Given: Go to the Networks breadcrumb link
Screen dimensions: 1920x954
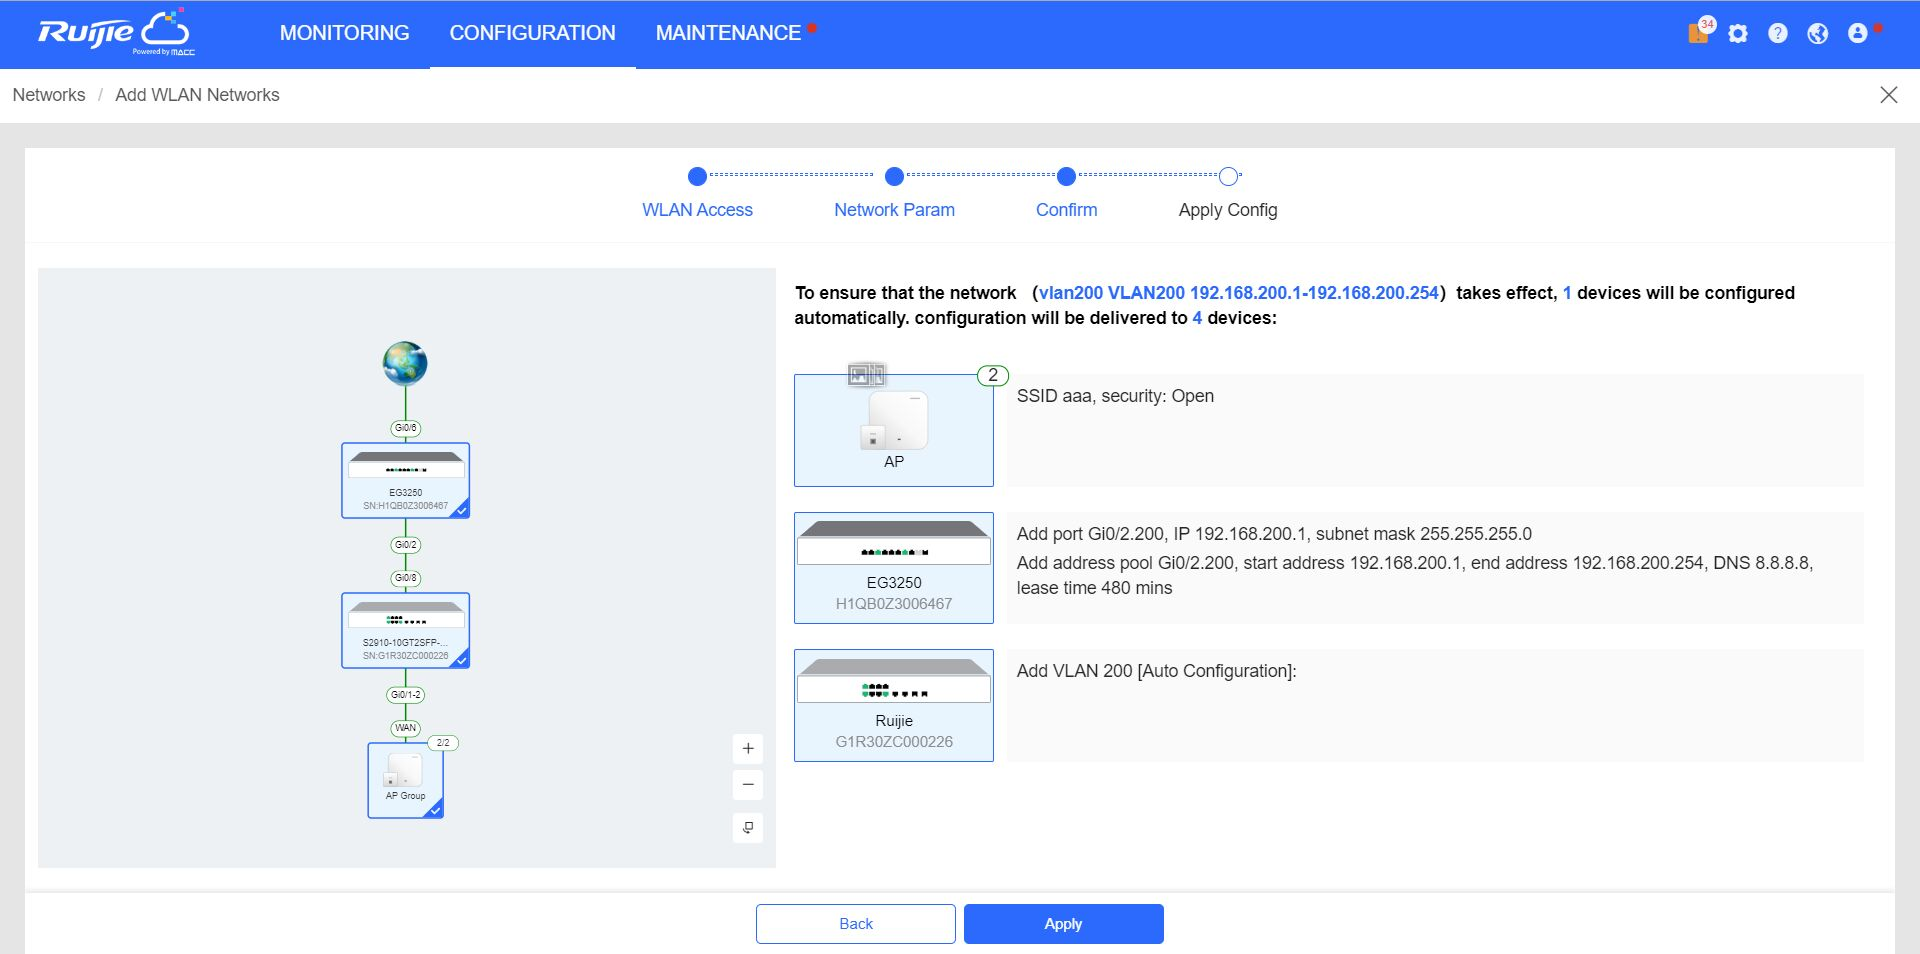Looking at the screenshot, I should pos(49,95).
